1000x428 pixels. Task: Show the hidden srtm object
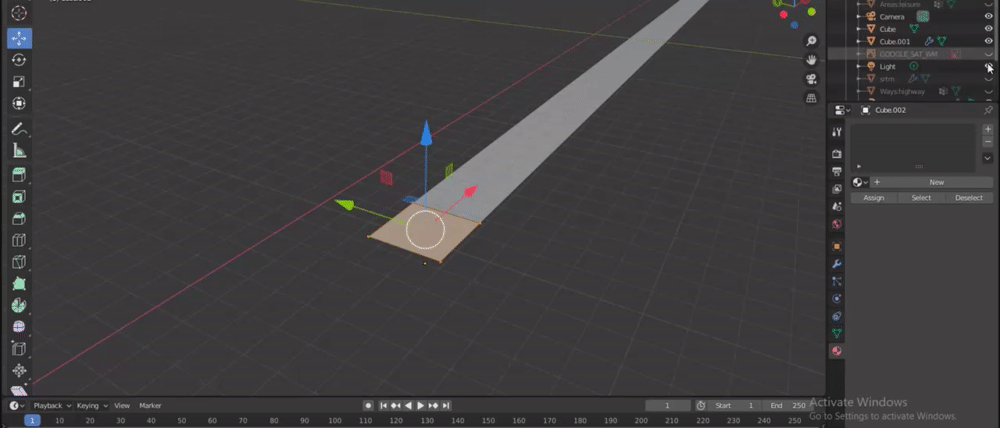[x=989, y=79]
